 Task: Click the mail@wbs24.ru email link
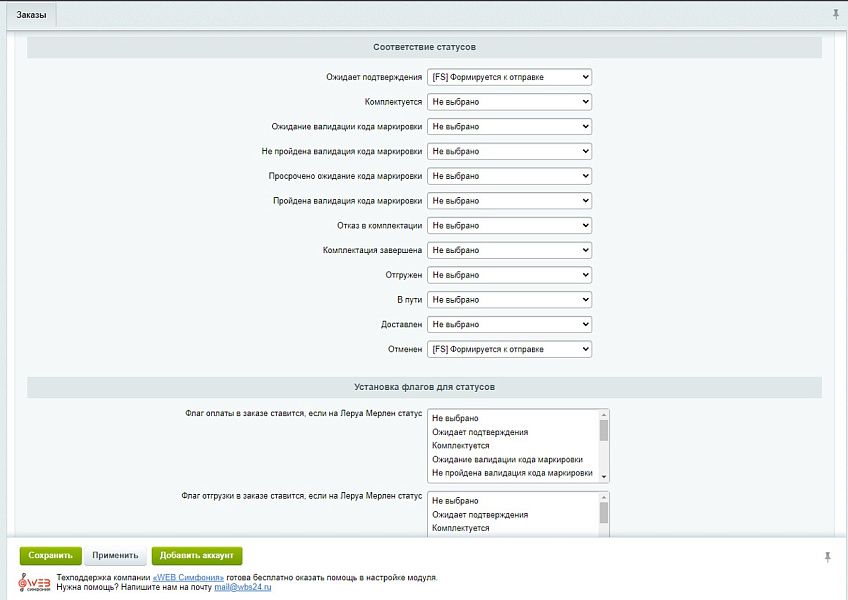click(x=242, y=588)
